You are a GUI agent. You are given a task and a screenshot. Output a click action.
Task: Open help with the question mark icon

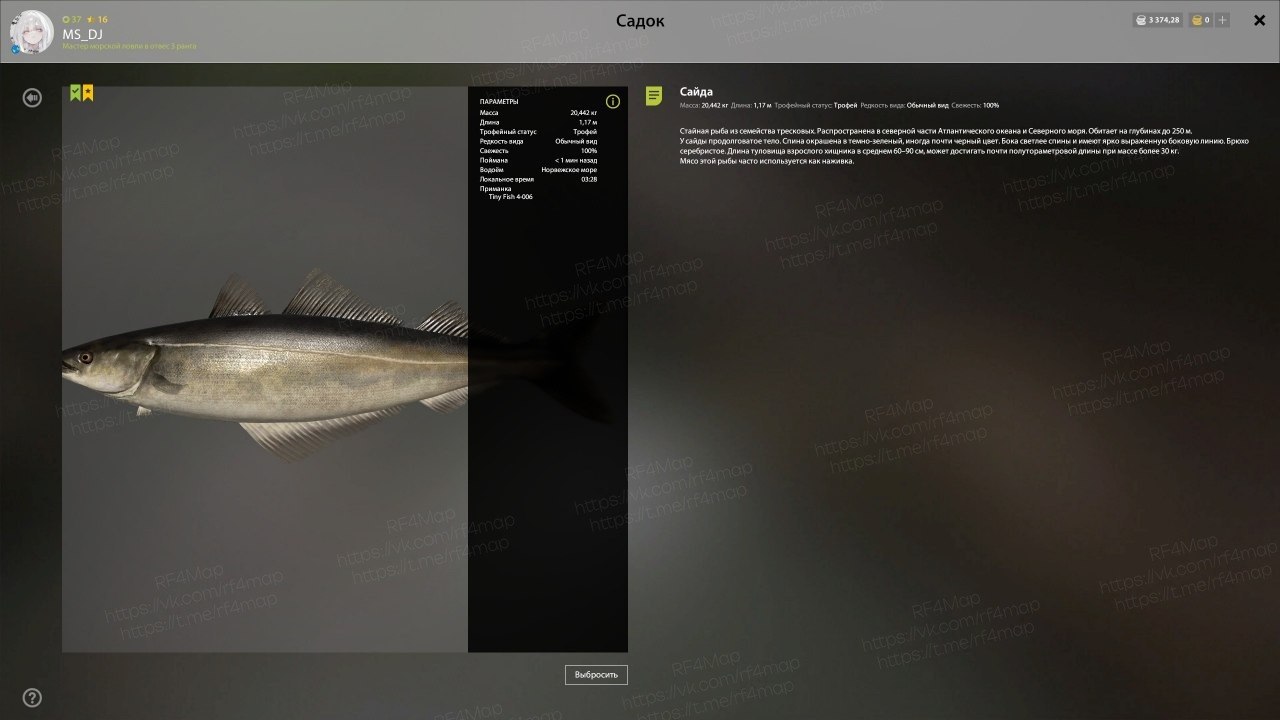pos(32,697)
